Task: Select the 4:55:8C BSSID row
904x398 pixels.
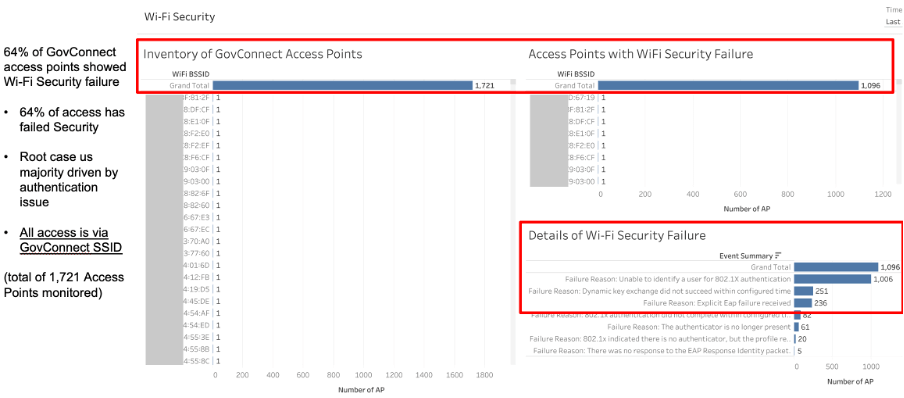Action: pyautogui.click(x=197, y=362)
